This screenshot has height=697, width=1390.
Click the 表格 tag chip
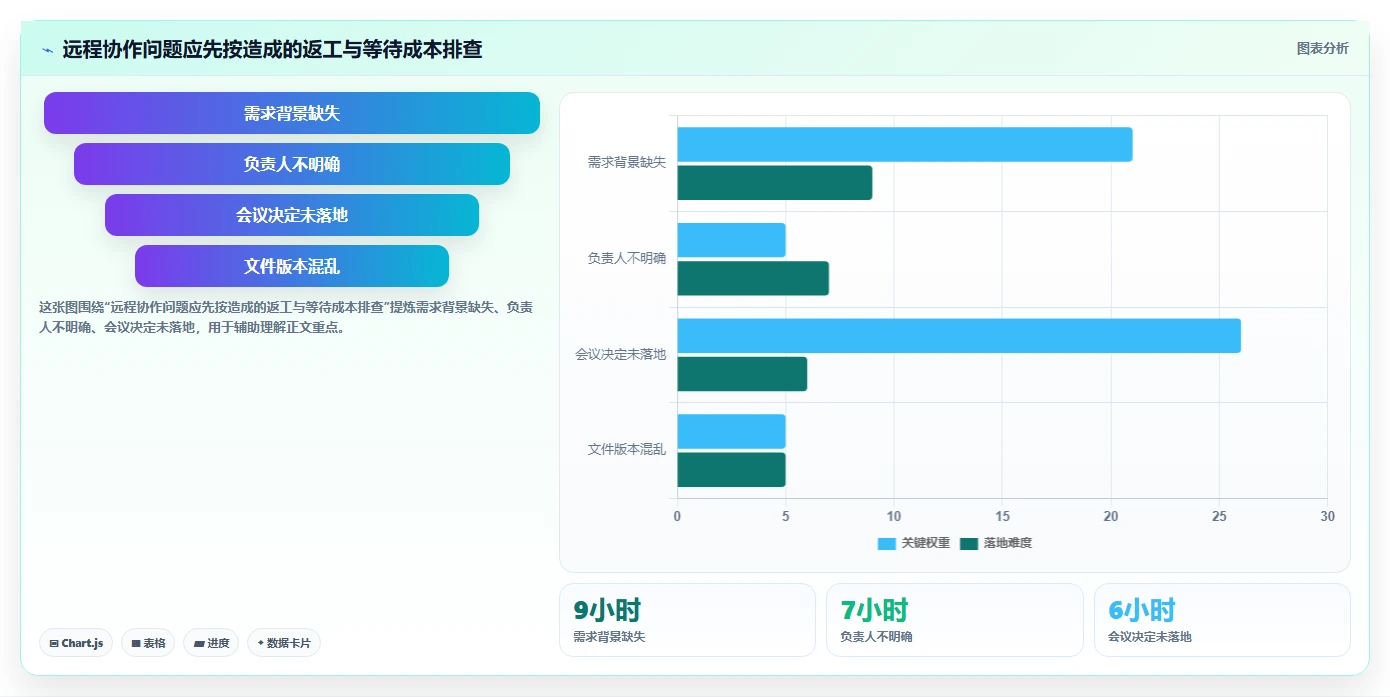pos(148,643)
